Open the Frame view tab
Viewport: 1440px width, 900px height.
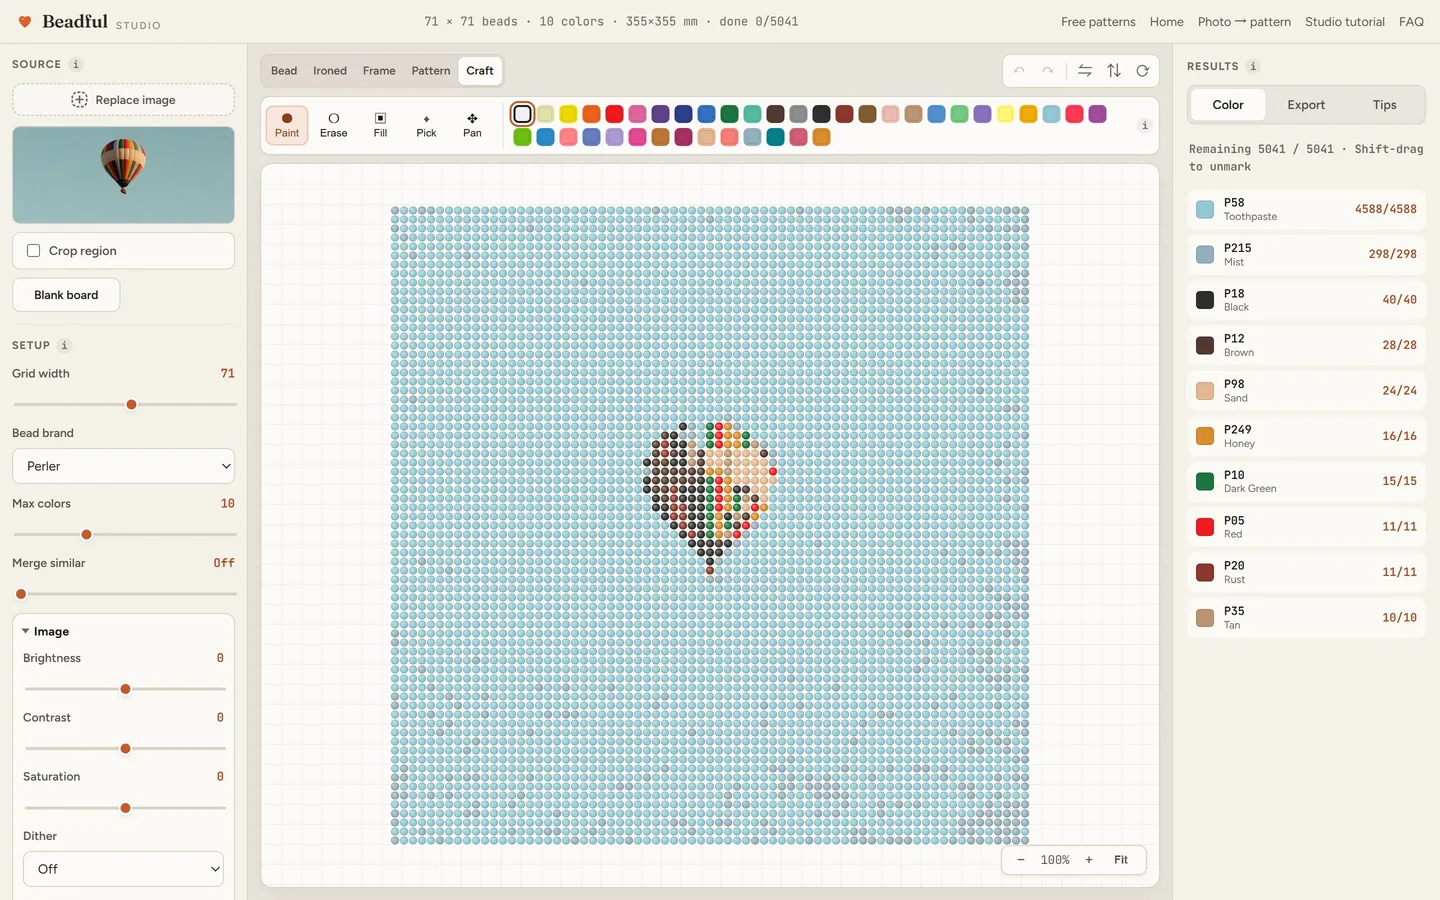tap(379, 71)
